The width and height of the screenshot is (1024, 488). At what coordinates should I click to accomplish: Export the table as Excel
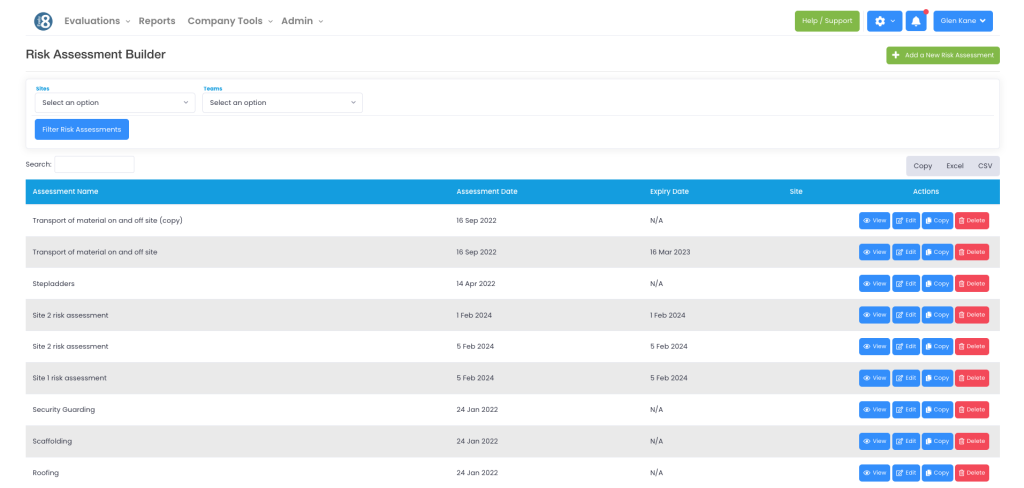[x=955, y=166]
